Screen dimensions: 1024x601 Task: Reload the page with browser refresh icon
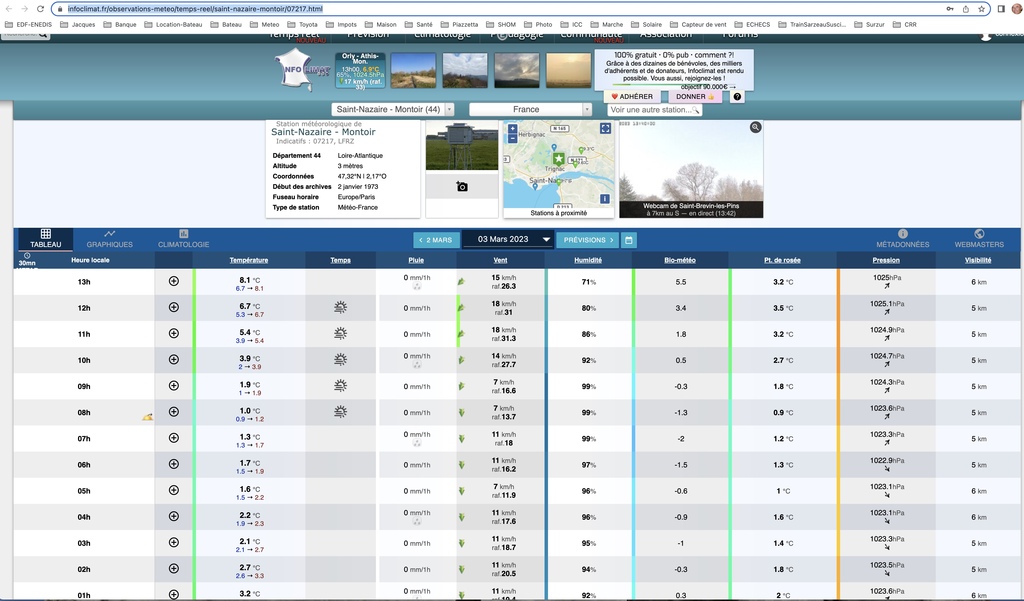[40, 9]
